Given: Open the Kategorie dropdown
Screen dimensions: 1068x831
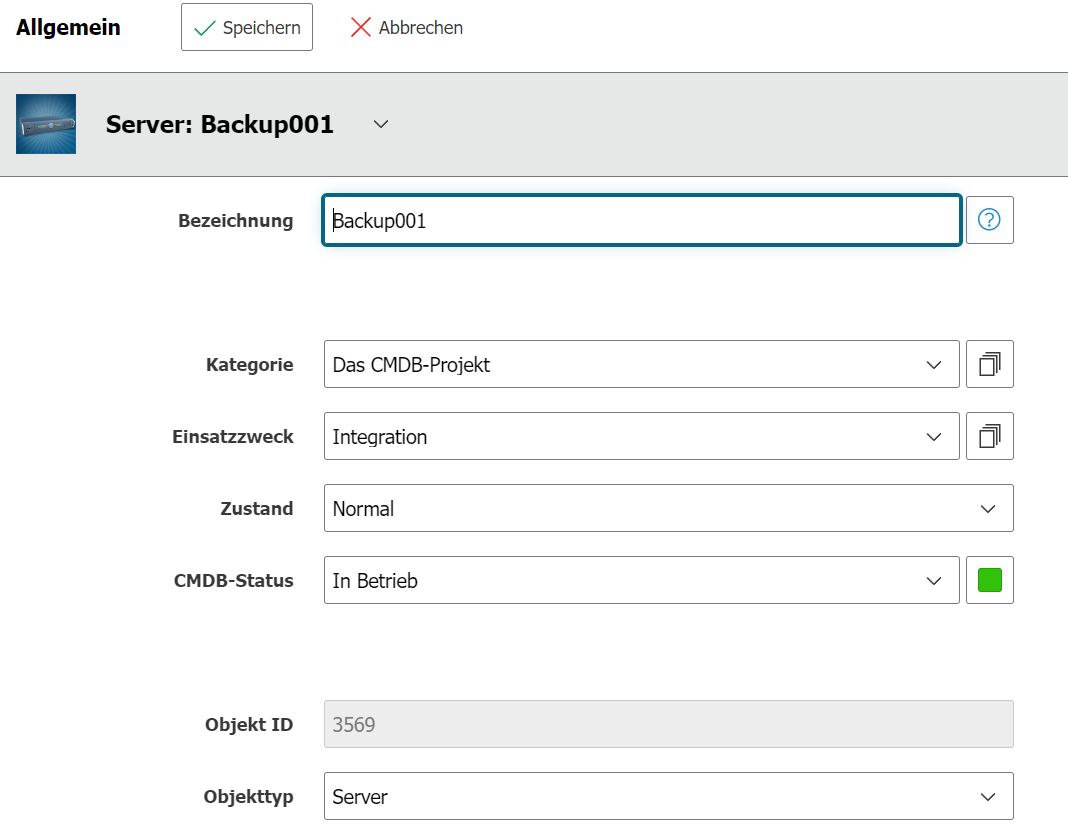Looking at the screenshot, I should point(641,364).
